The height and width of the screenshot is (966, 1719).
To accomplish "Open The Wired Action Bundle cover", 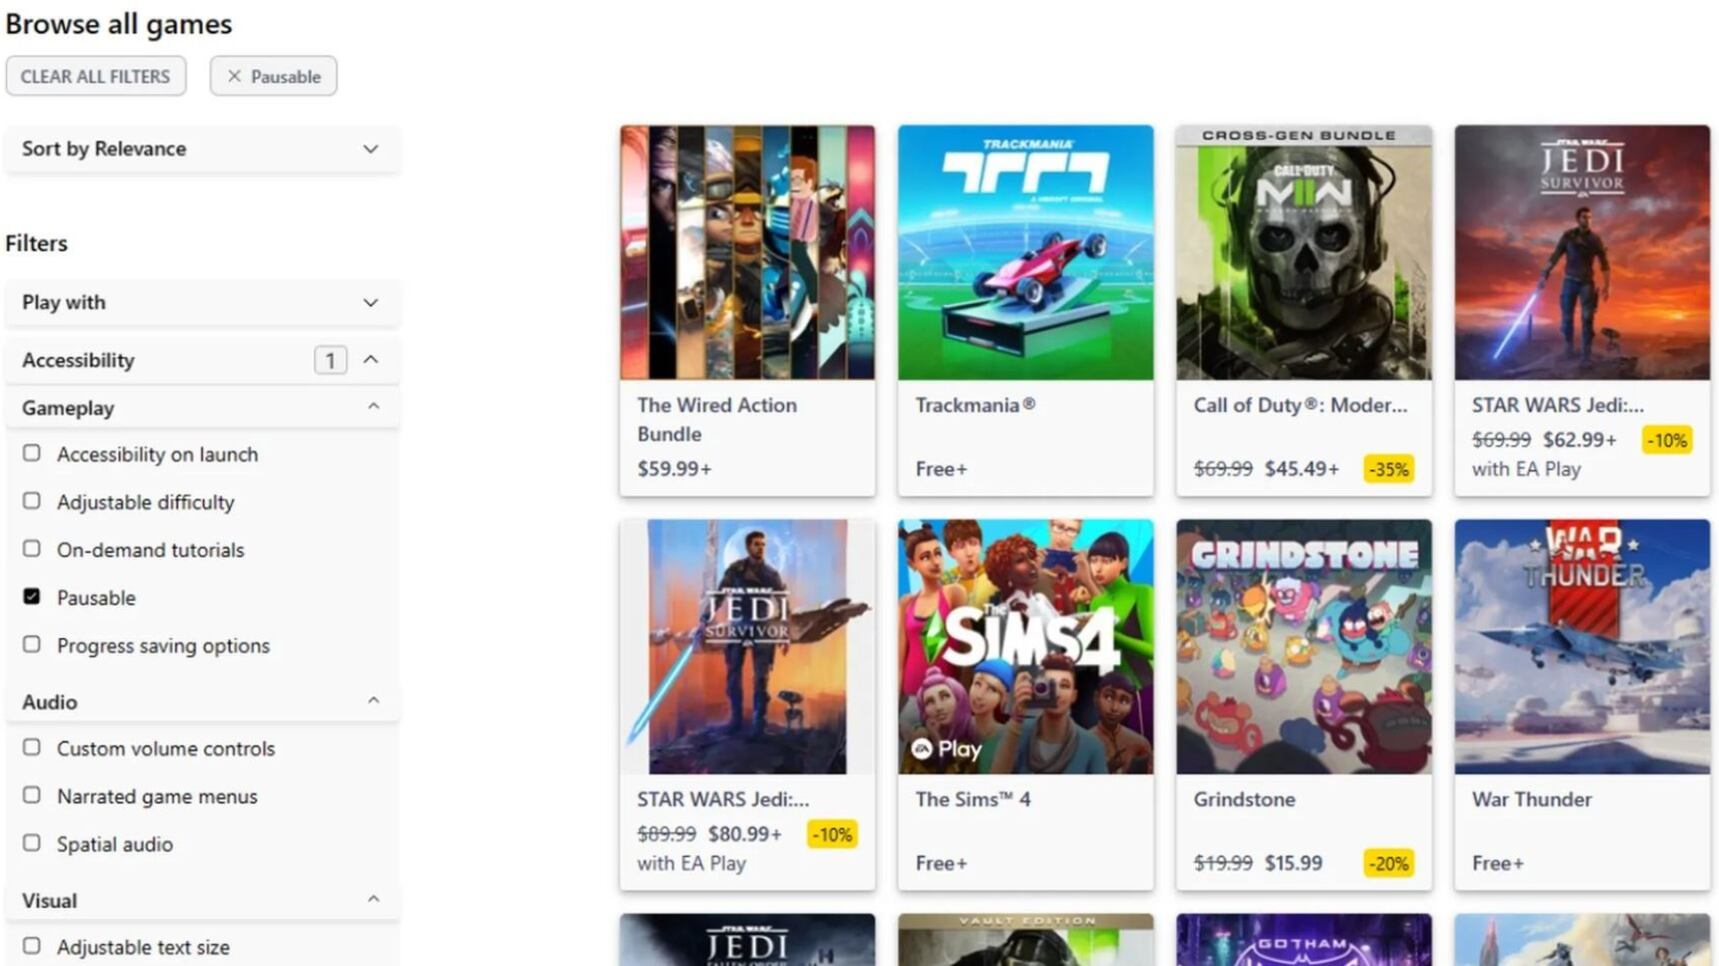I will tap(747, 252).
